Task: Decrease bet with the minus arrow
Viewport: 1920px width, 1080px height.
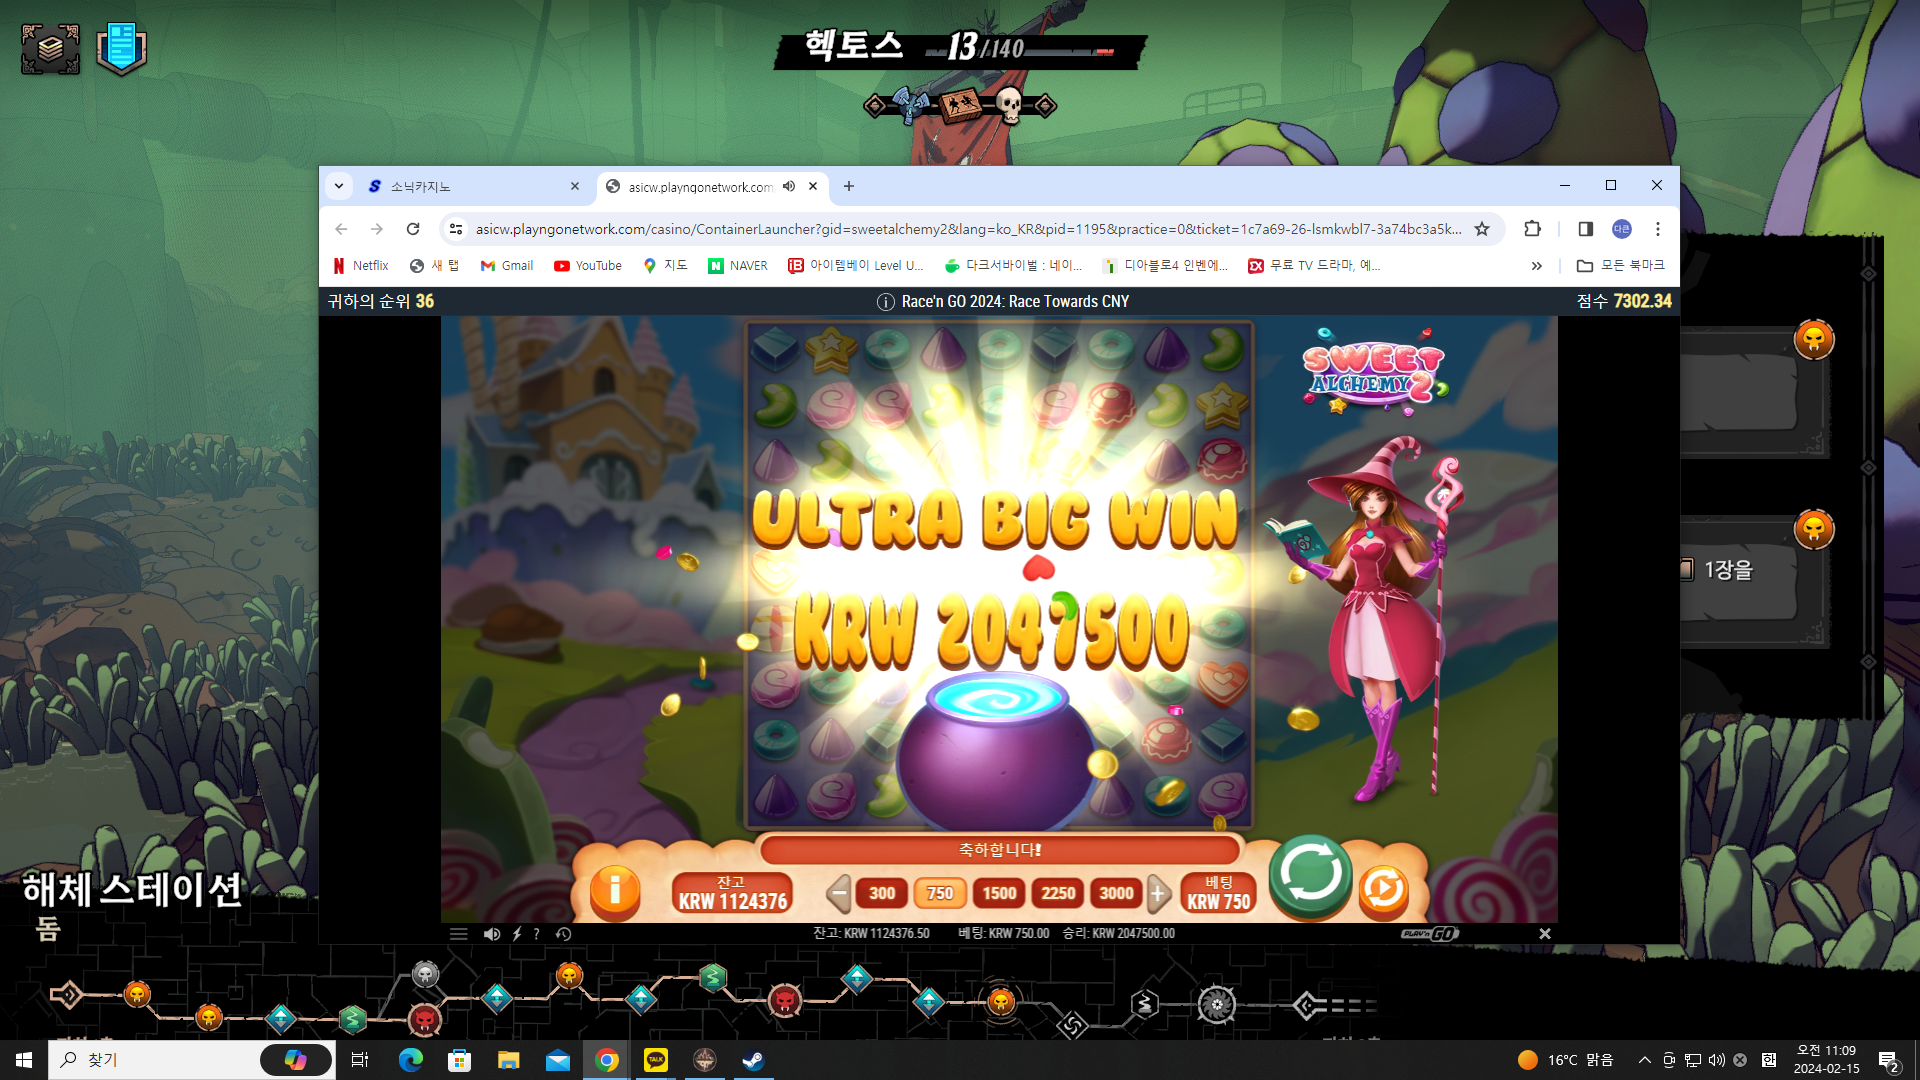Action: tap(839, 893)
